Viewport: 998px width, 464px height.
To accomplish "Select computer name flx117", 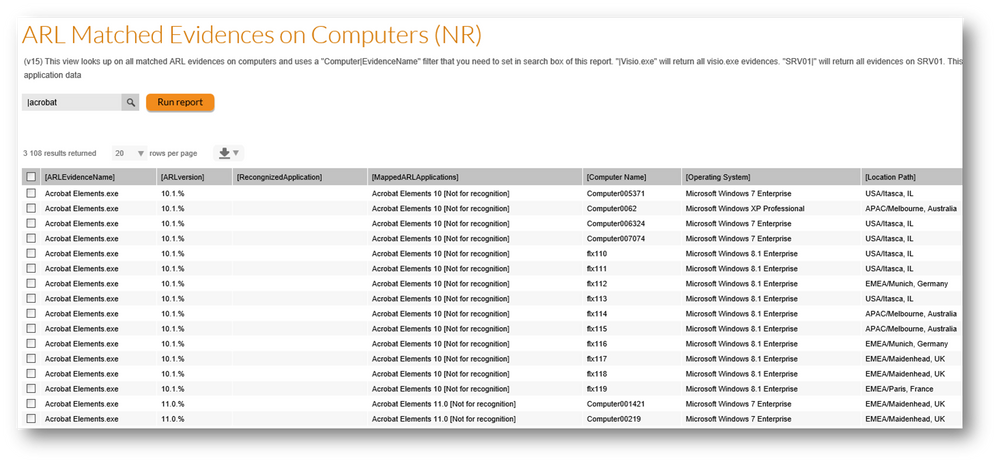I will (596, 359).
